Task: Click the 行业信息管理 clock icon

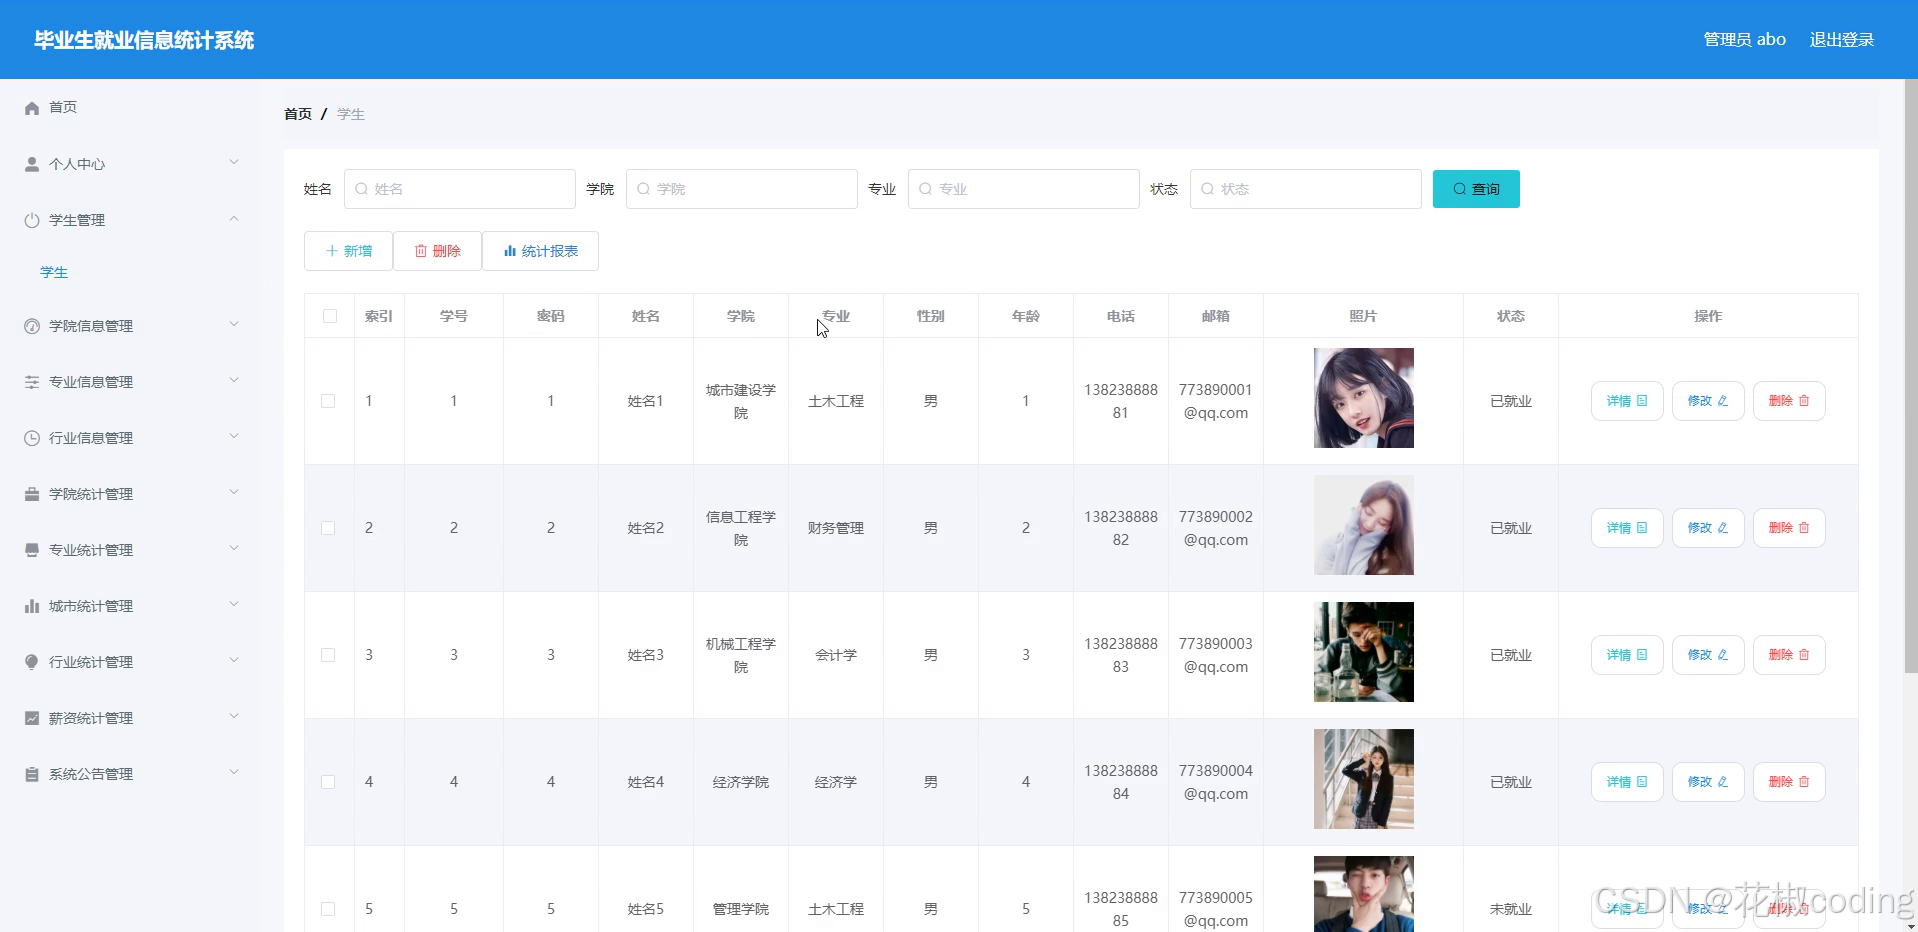Action: tap(32, 438)
